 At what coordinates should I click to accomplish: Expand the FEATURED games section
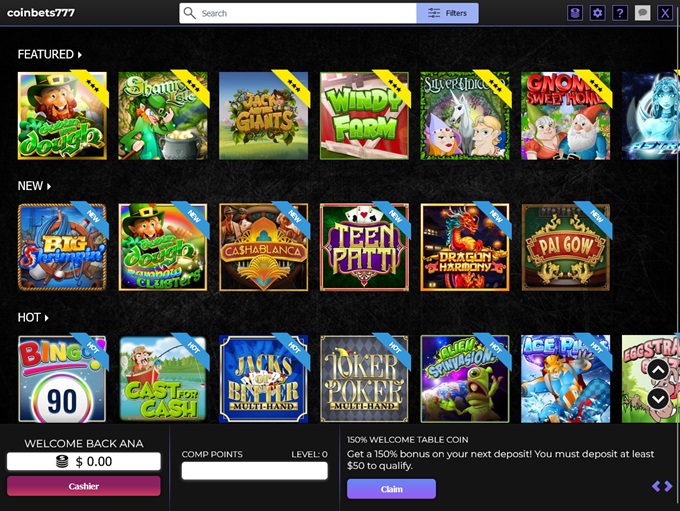50,54
